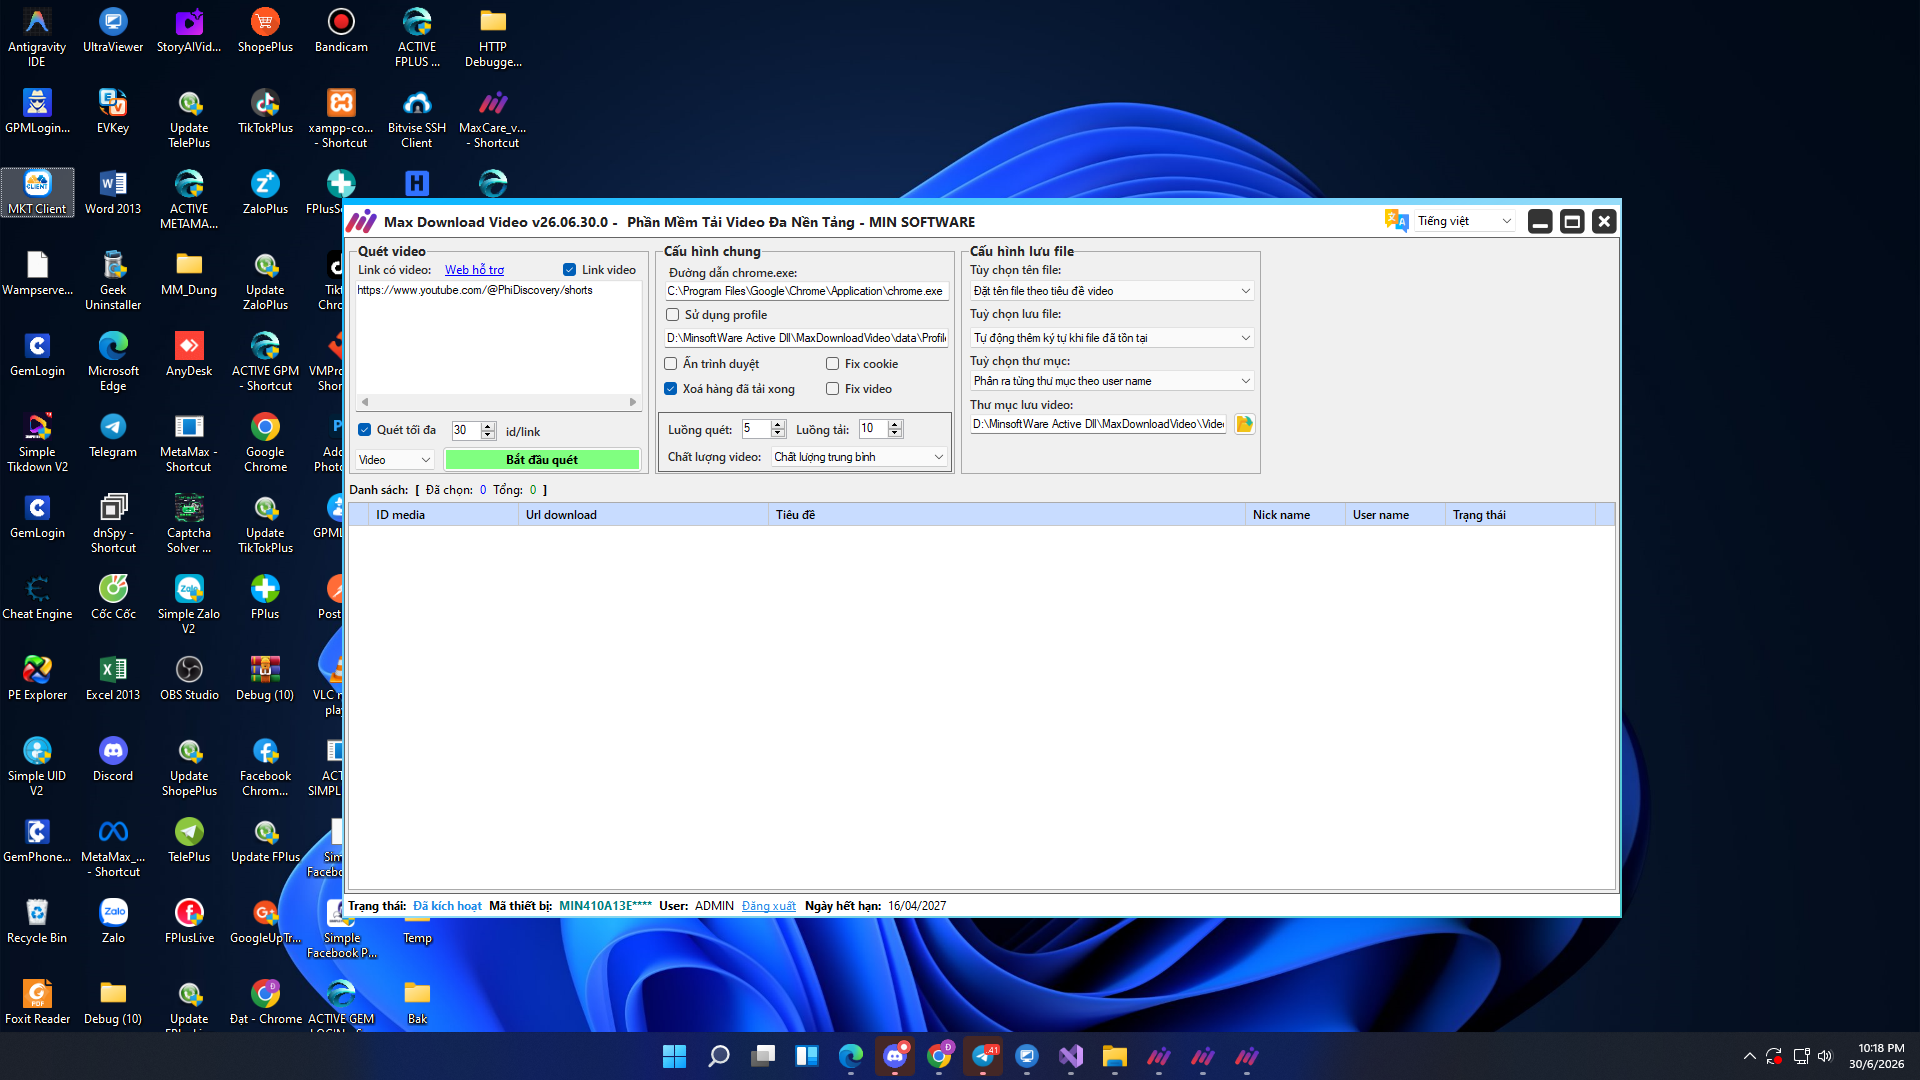Open the Tuỳ chọn thư mục dropdown

click(1112, 381)
